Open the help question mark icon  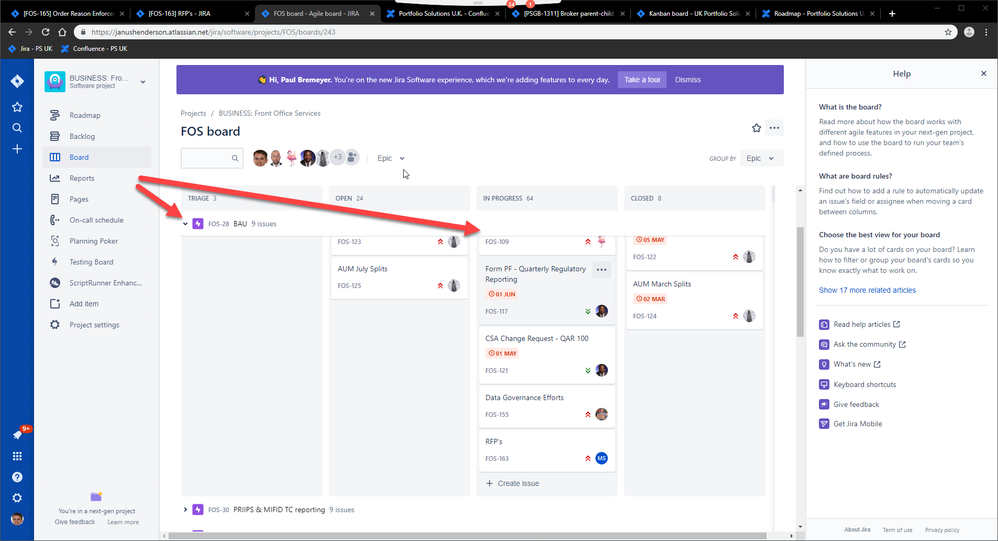(17, 477)
